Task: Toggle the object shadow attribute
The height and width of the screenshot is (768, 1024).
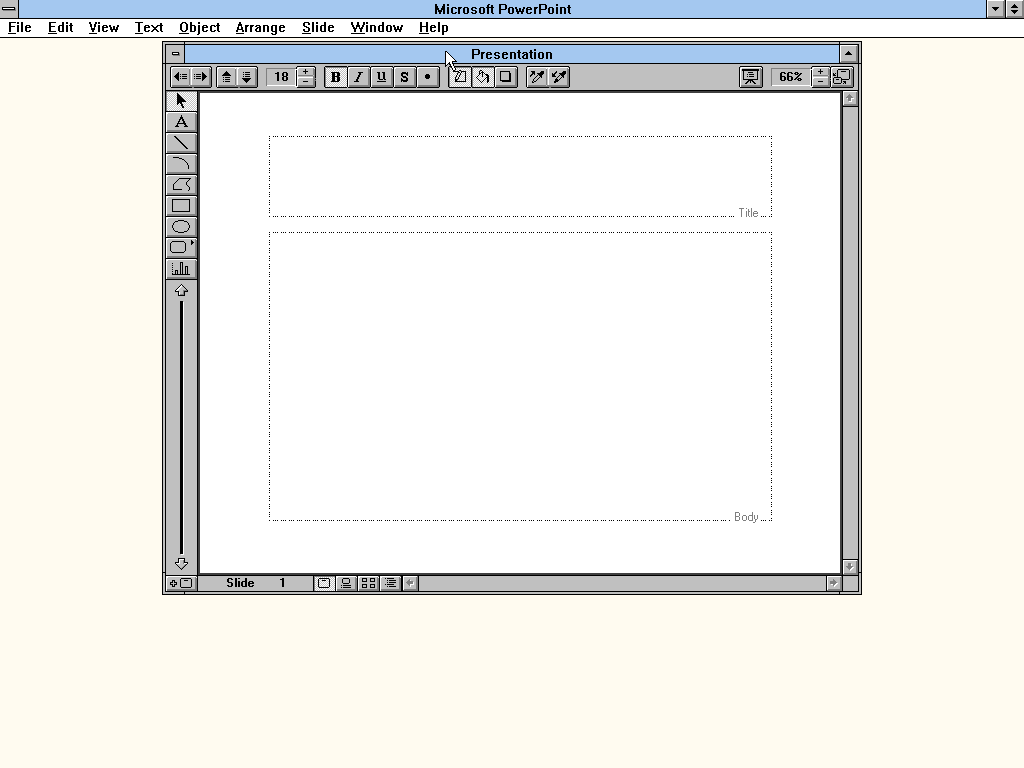Action: pyautogui.click(x=505, y=77)
